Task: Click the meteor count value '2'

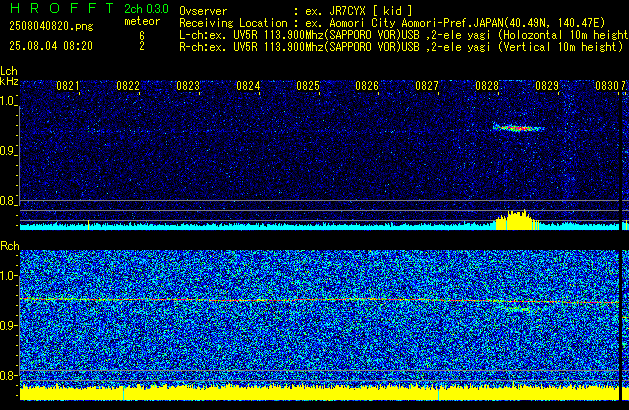Action: point(142,46)
